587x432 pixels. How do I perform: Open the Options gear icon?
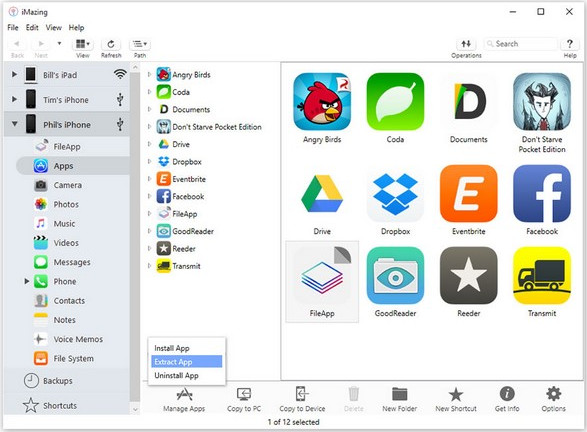[553, 394]
